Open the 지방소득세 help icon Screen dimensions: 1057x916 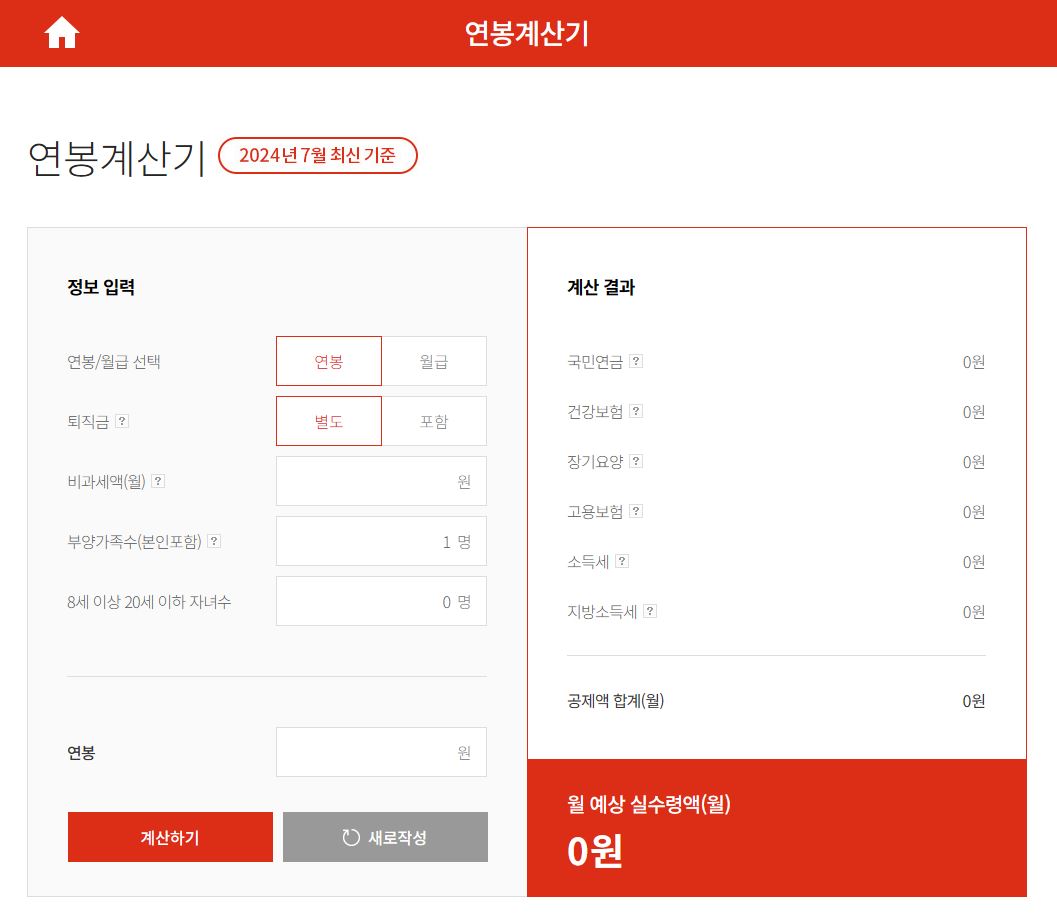click(x=651, y=612)
